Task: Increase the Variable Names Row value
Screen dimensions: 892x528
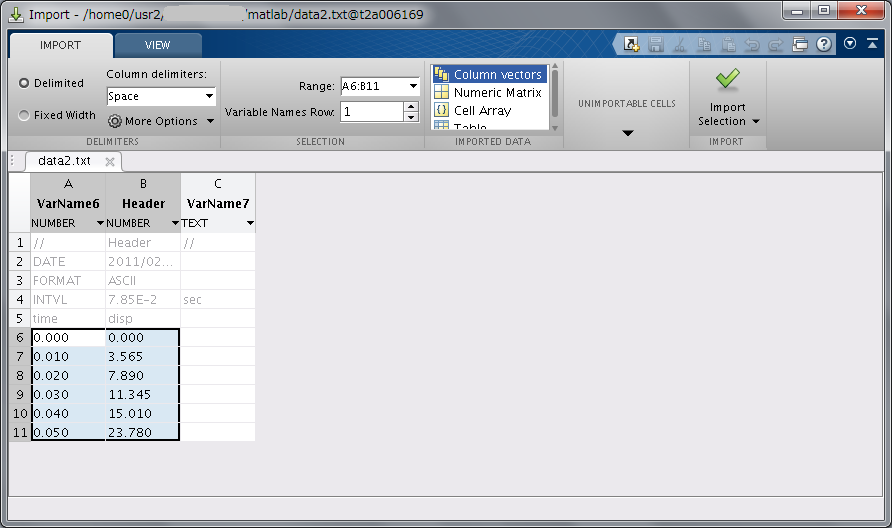Action: (x=411, y=107)
